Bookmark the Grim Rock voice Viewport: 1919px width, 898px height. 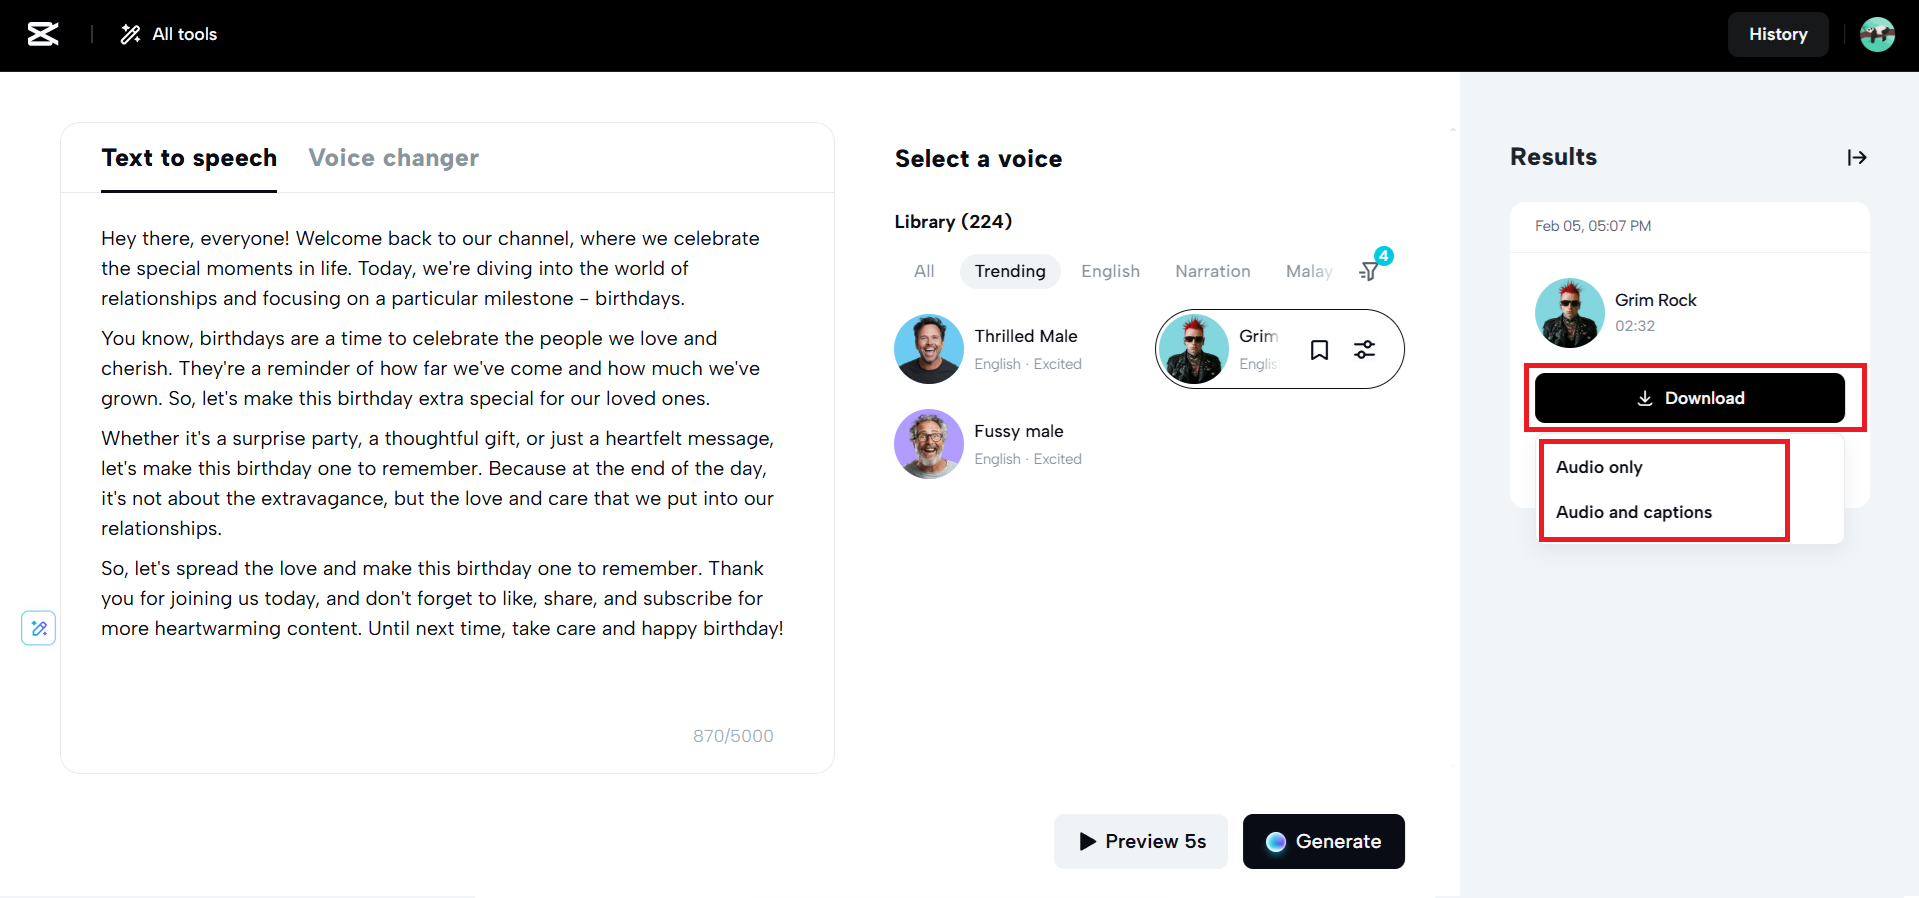click(x=1319, y=349)
